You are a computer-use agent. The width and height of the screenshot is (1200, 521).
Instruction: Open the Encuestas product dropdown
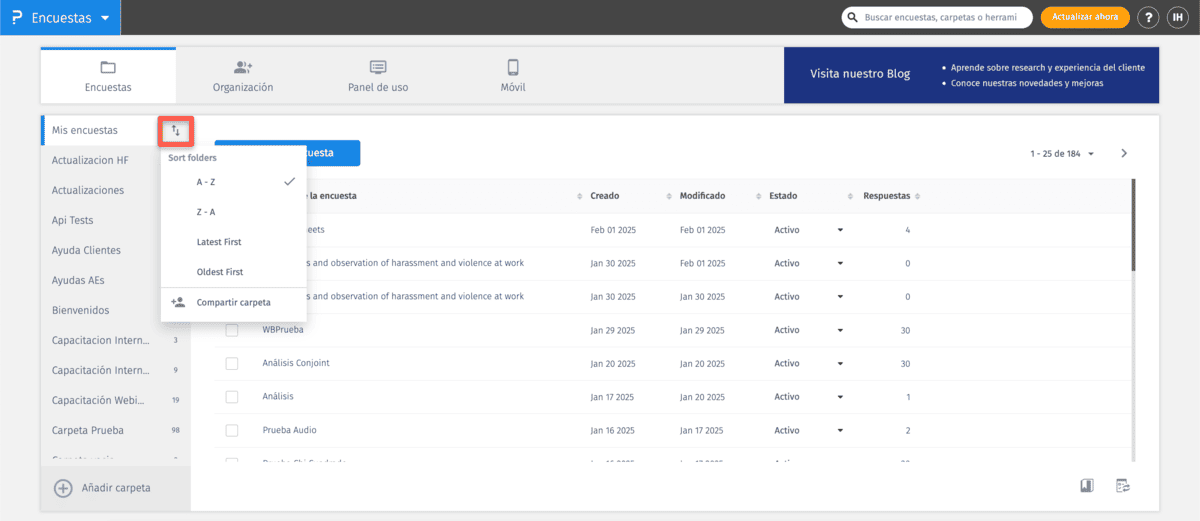(60, 18)
